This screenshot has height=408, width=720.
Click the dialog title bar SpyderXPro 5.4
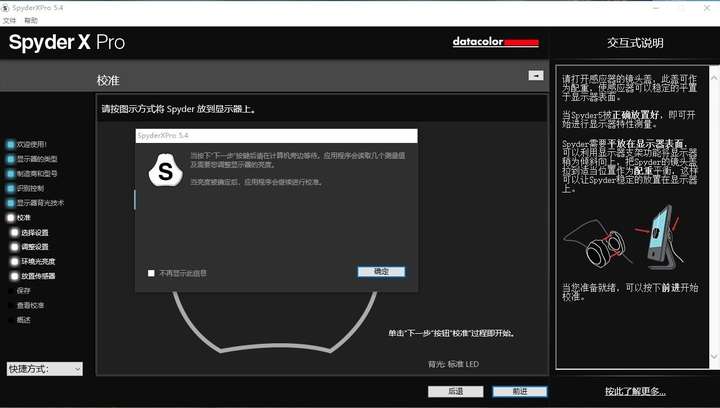click(x=276, y=136)
